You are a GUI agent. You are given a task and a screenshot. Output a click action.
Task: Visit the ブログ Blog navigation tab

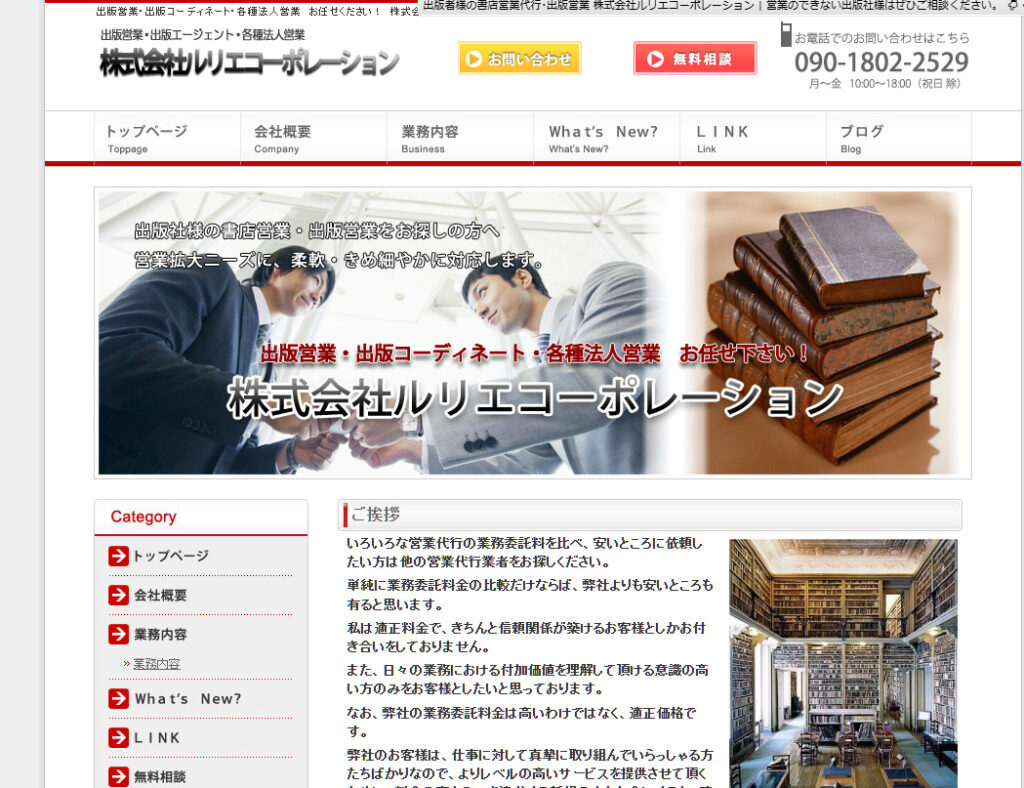[898, 138]
